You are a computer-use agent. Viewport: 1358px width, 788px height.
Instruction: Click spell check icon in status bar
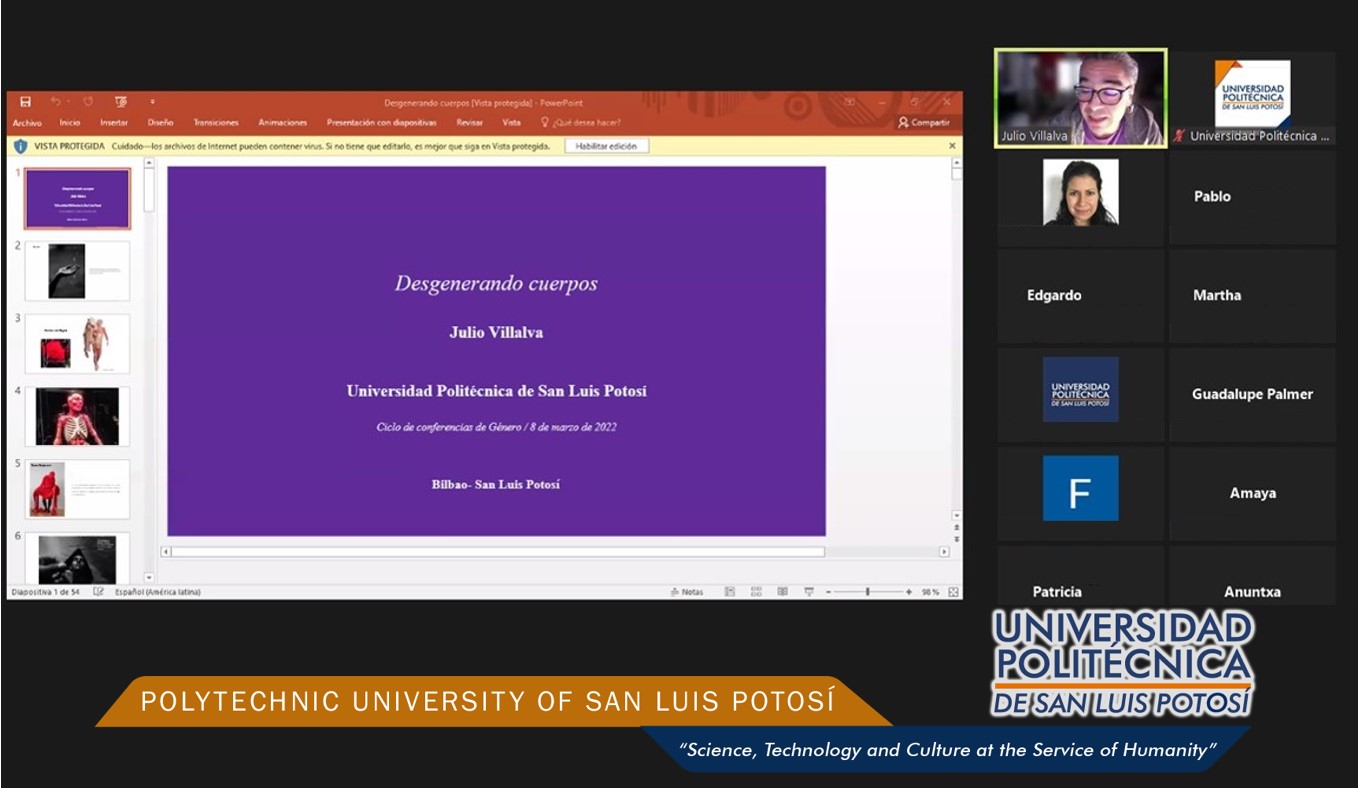tap(98, 592)
